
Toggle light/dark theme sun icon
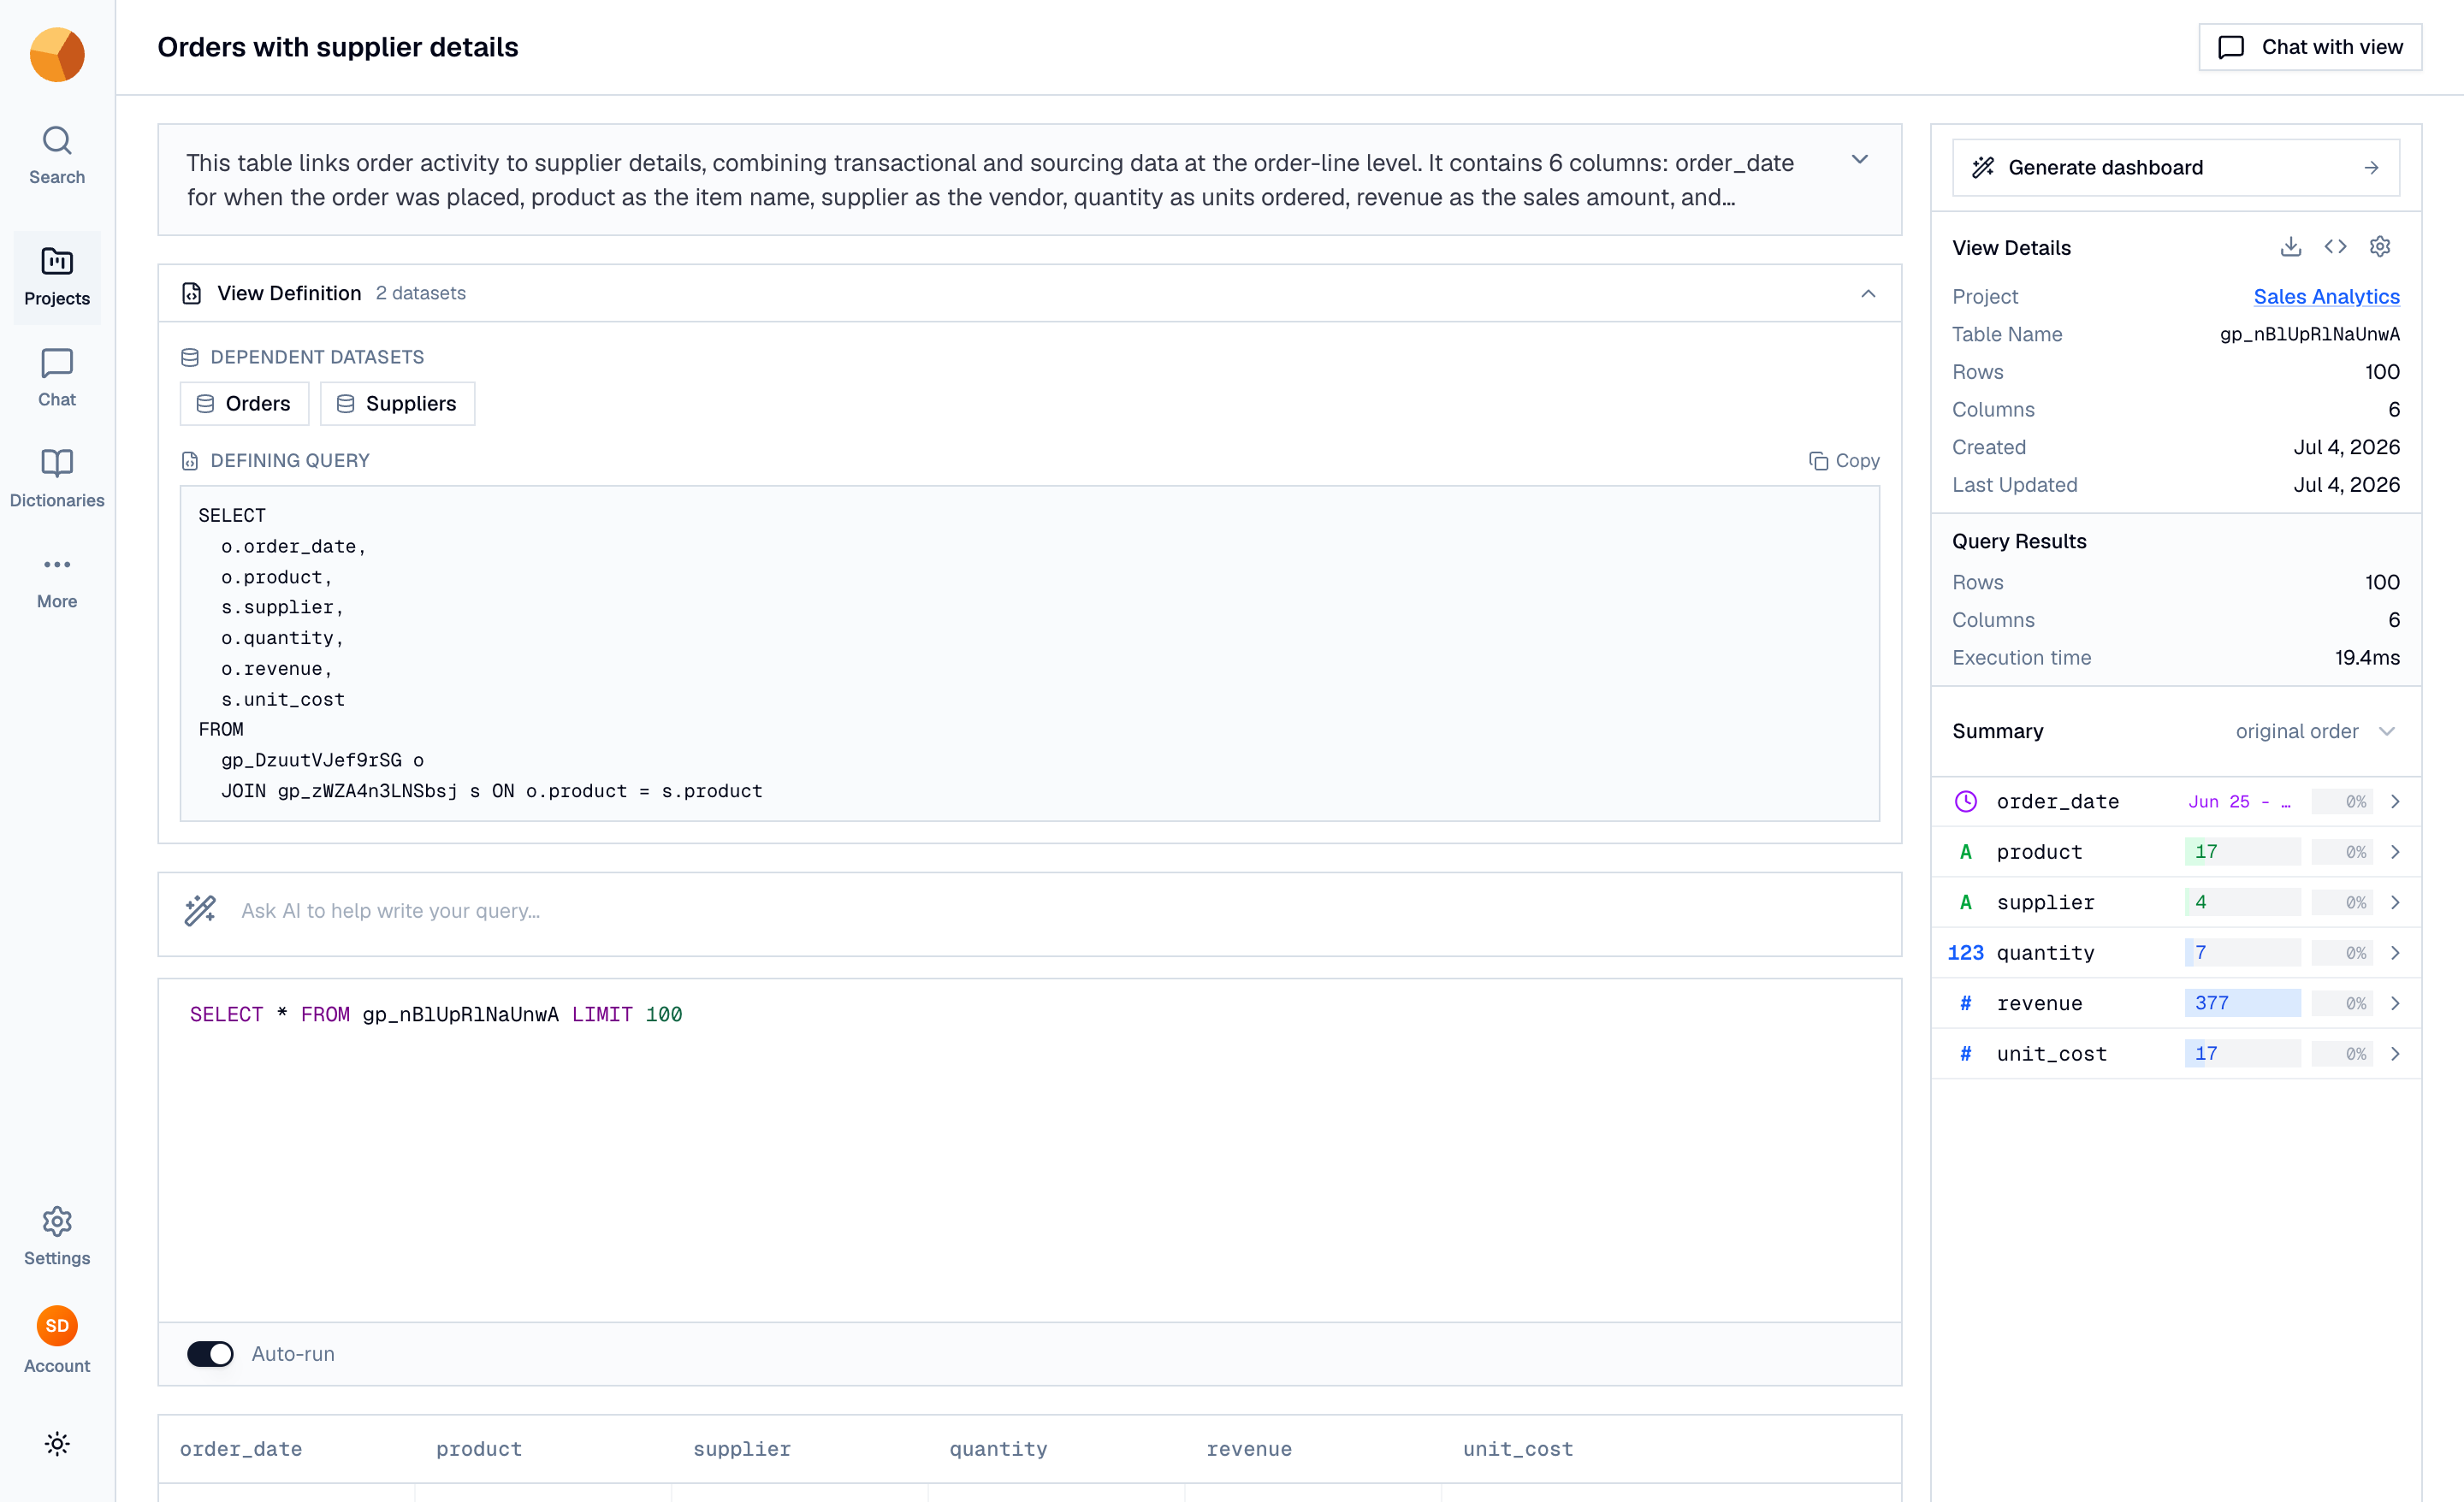coord(57,1443)
